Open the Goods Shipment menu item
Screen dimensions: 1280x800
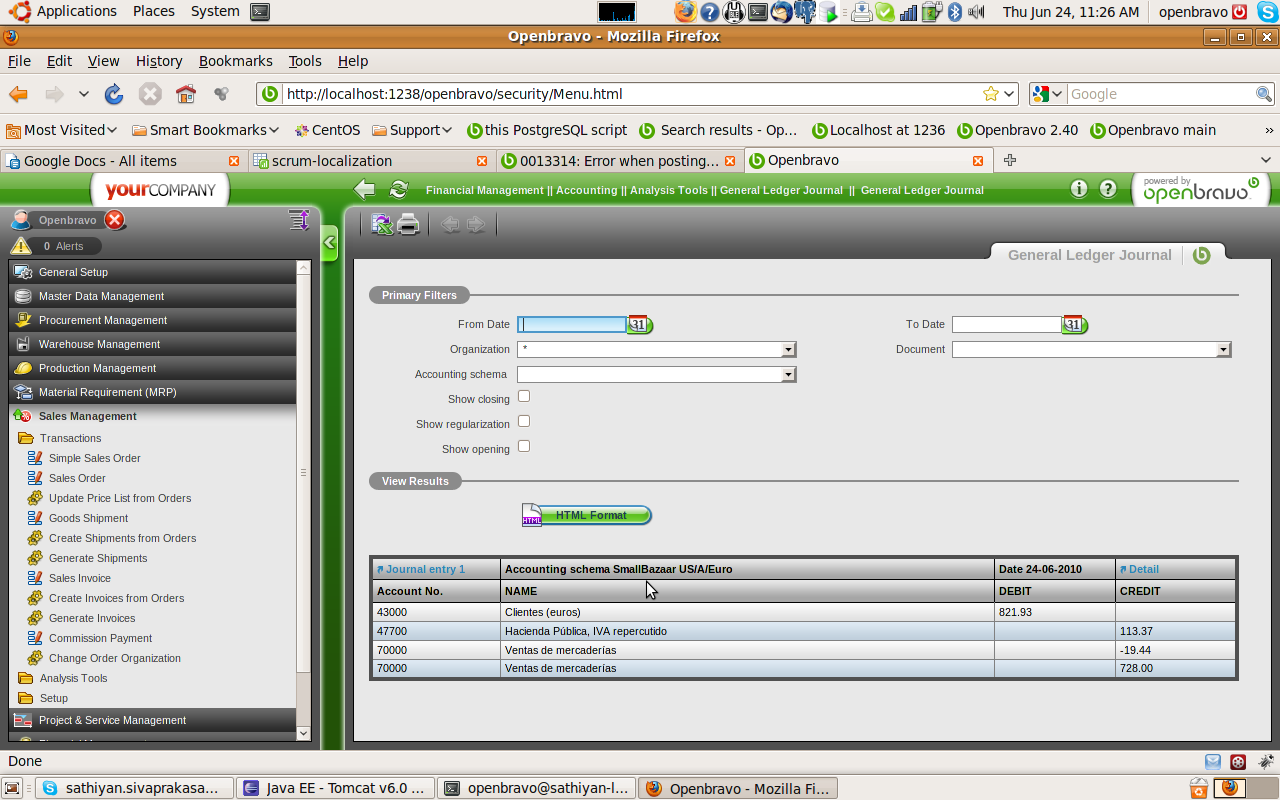point(88,518)
